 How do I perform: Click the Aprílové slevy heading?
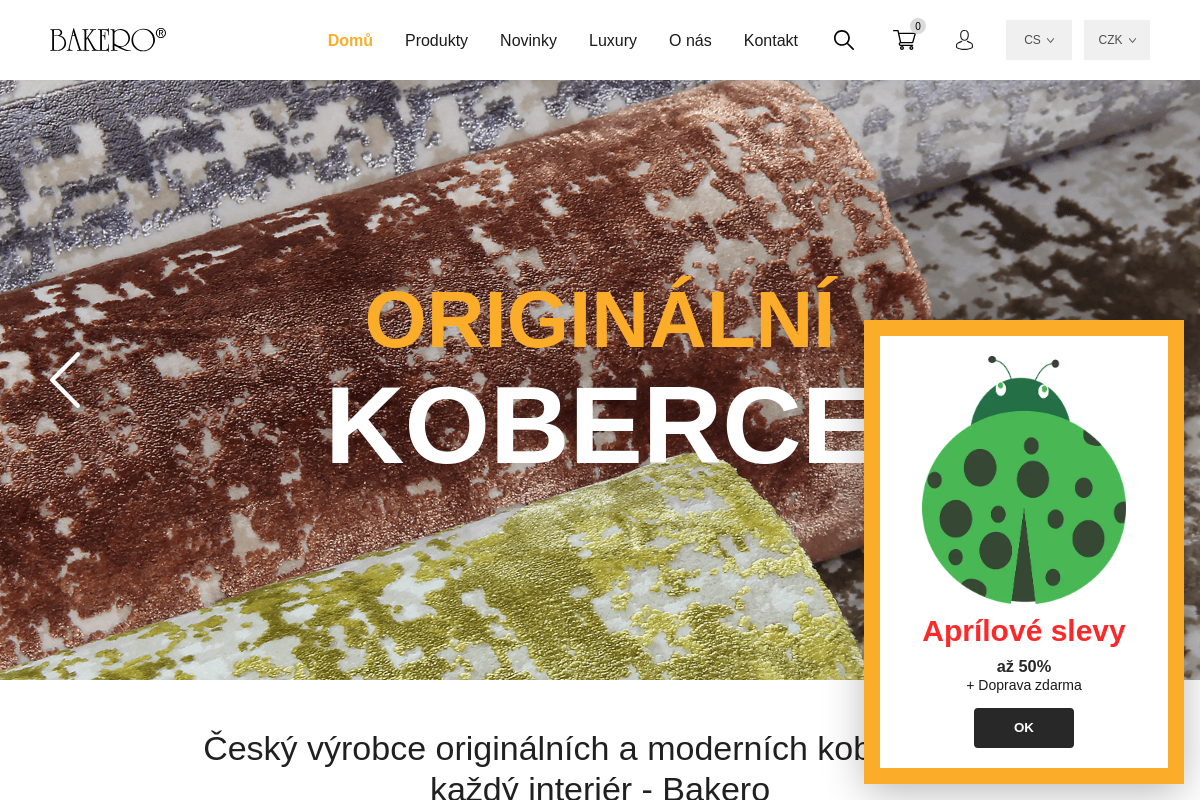coord(1024,631)
